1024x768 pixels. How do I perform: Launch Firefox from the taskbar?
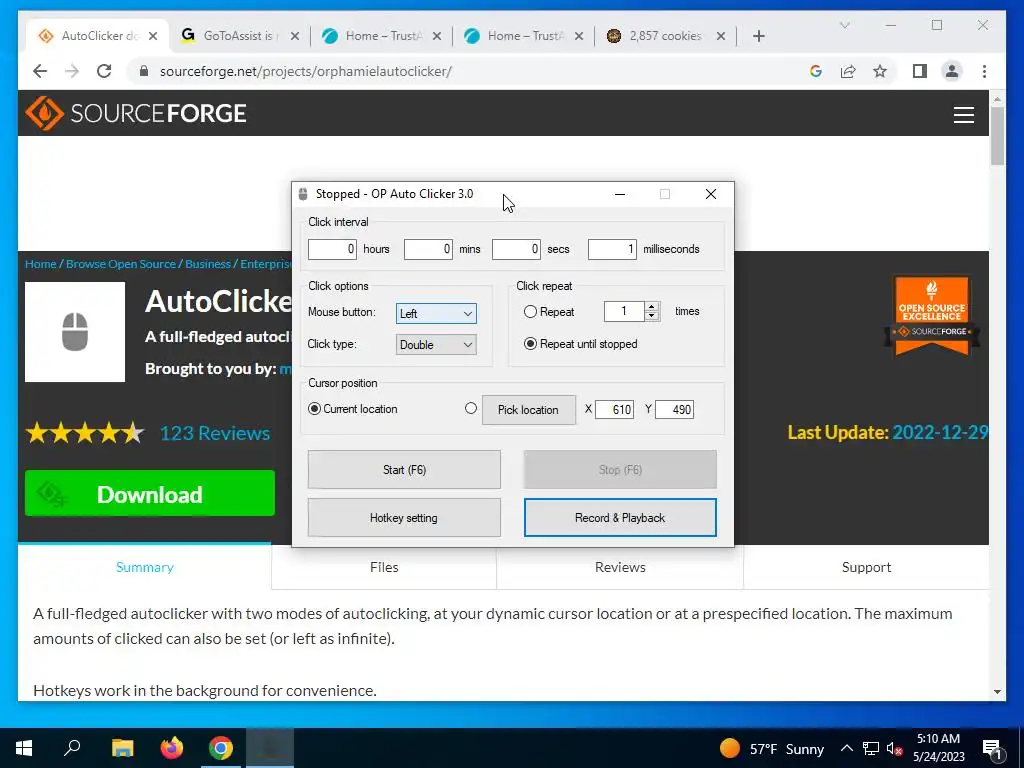172,748
